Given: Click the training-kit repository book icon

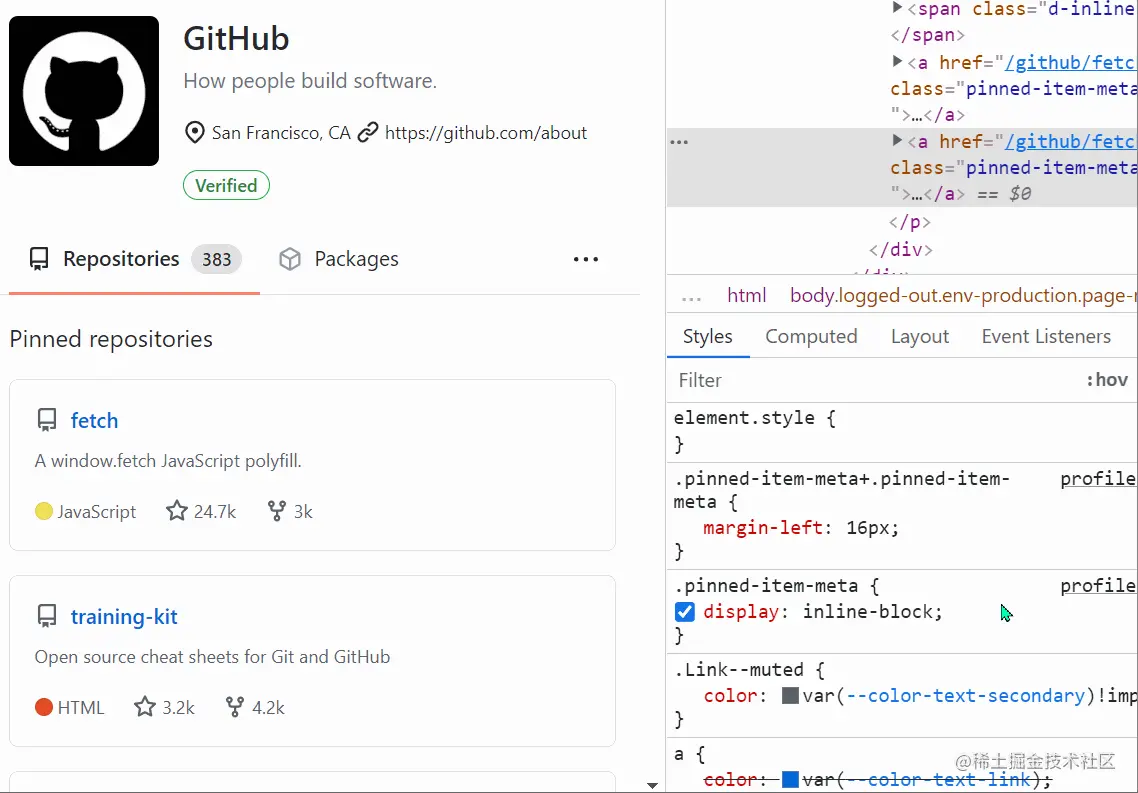Looking at the screenshot, I should (46, 616).
